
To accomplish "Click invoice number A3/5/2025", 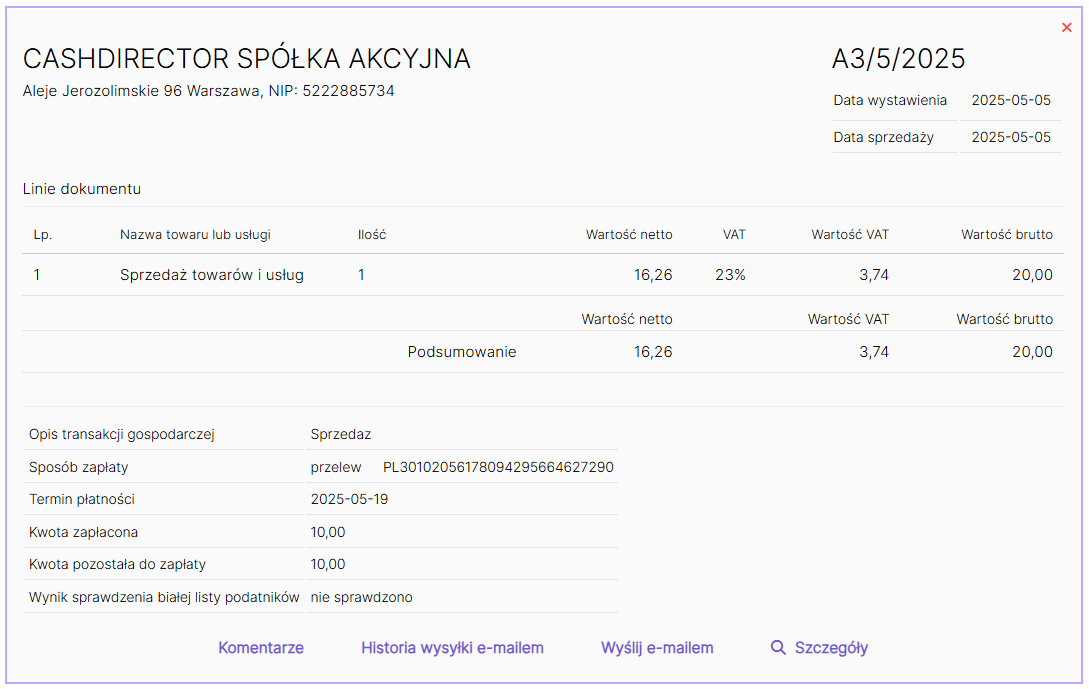I will 899,58.
